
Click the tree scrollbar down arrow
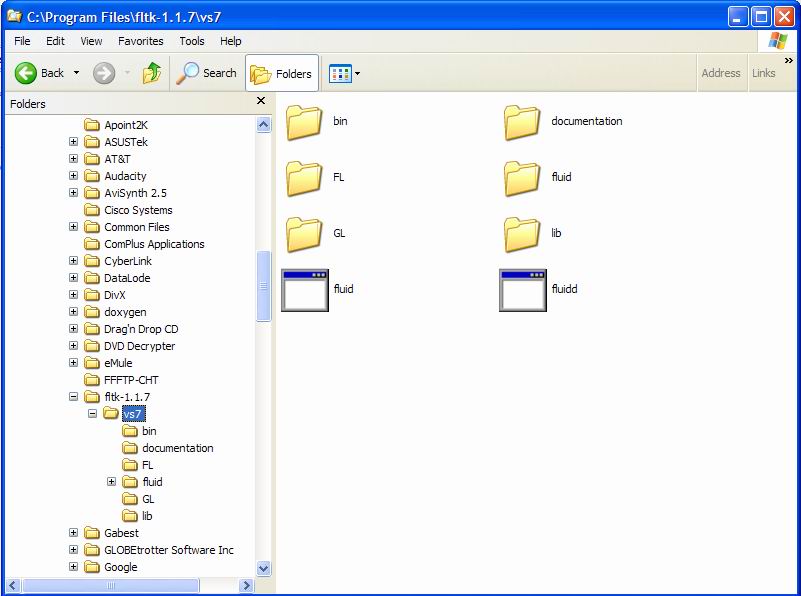pyautogui.click(x=264, y=568)
